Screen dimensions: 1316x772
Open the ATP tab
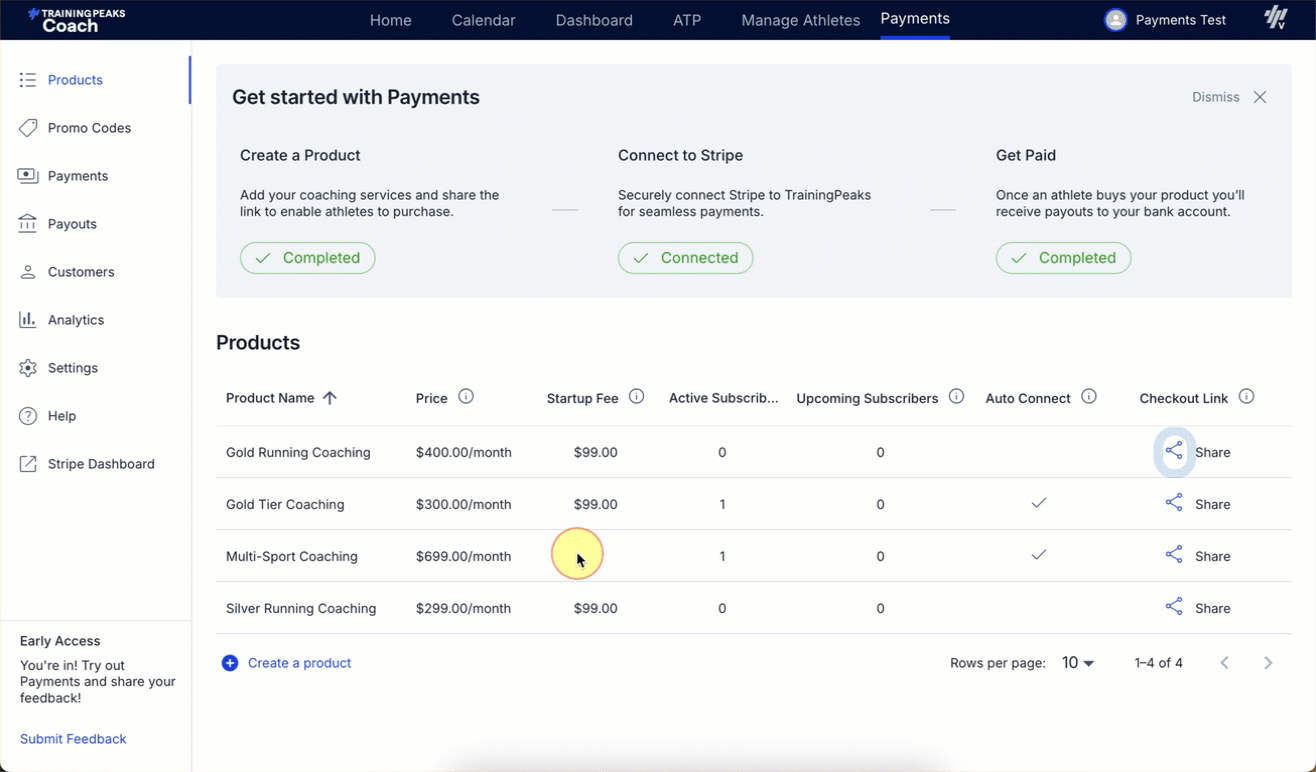click(x=687, y=20)
